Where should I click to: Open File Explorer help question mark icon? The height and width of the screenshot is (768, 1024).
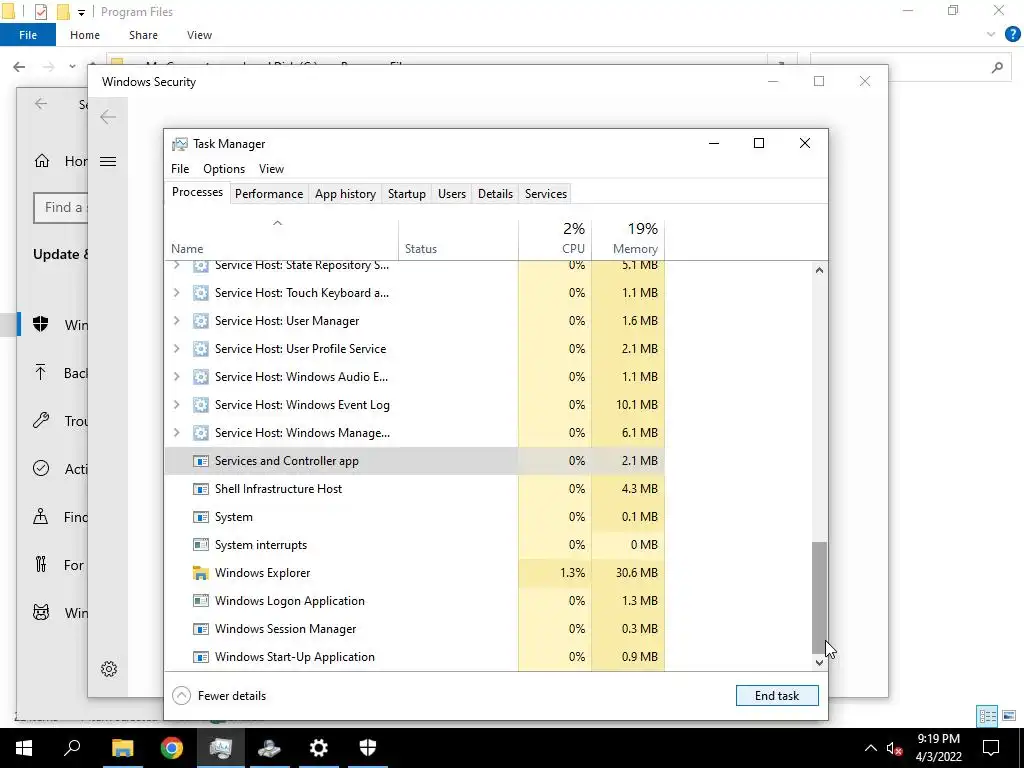[1012, 35]
